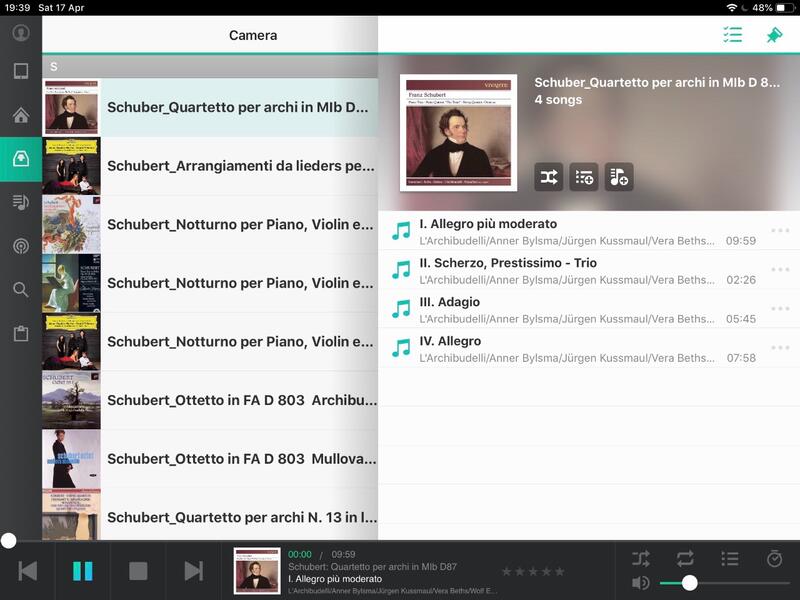
Task: Click the pin icon at top right
Action: pos(774,35)
